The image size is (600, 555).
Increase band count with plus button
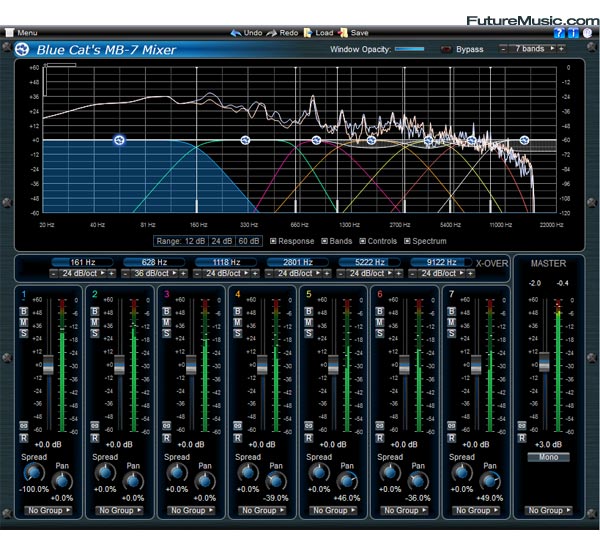point(561,49)
